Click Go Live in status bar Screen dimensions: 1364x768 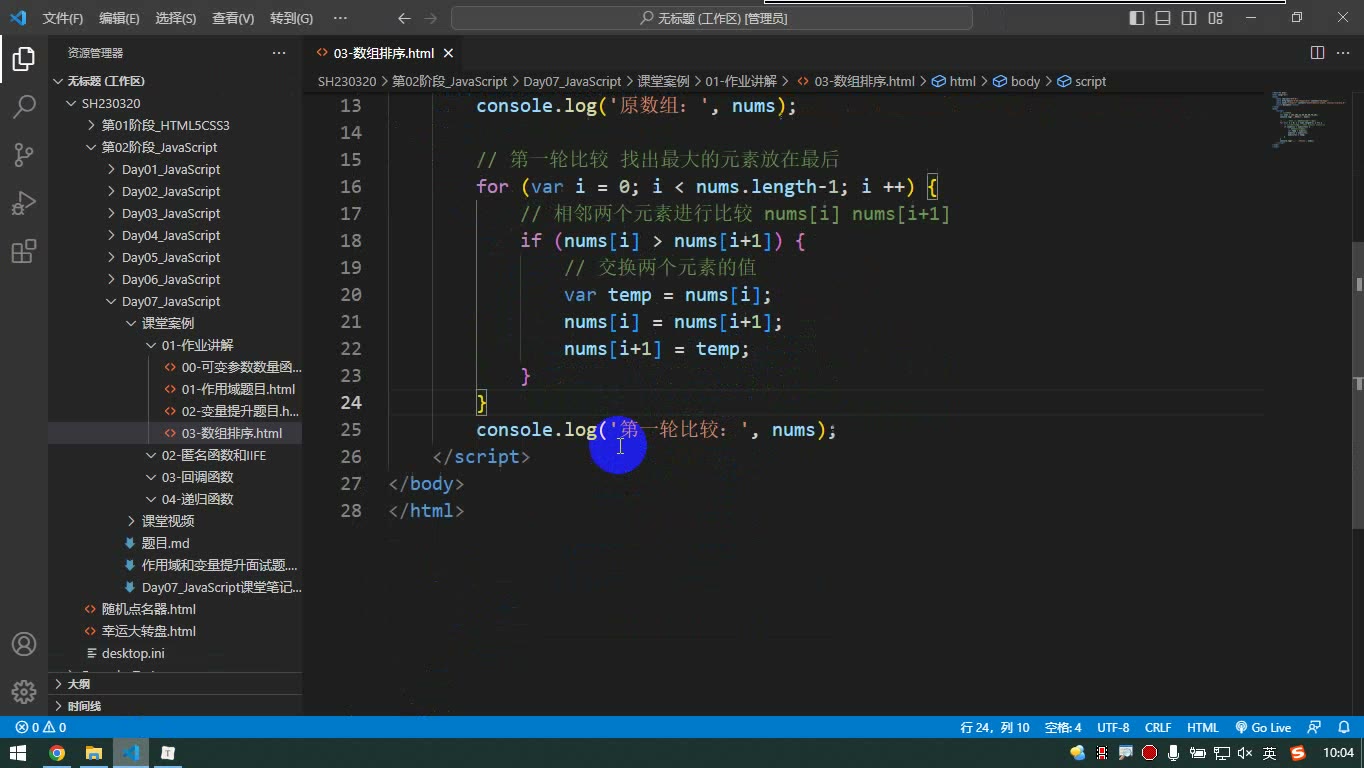point(1263,728)
